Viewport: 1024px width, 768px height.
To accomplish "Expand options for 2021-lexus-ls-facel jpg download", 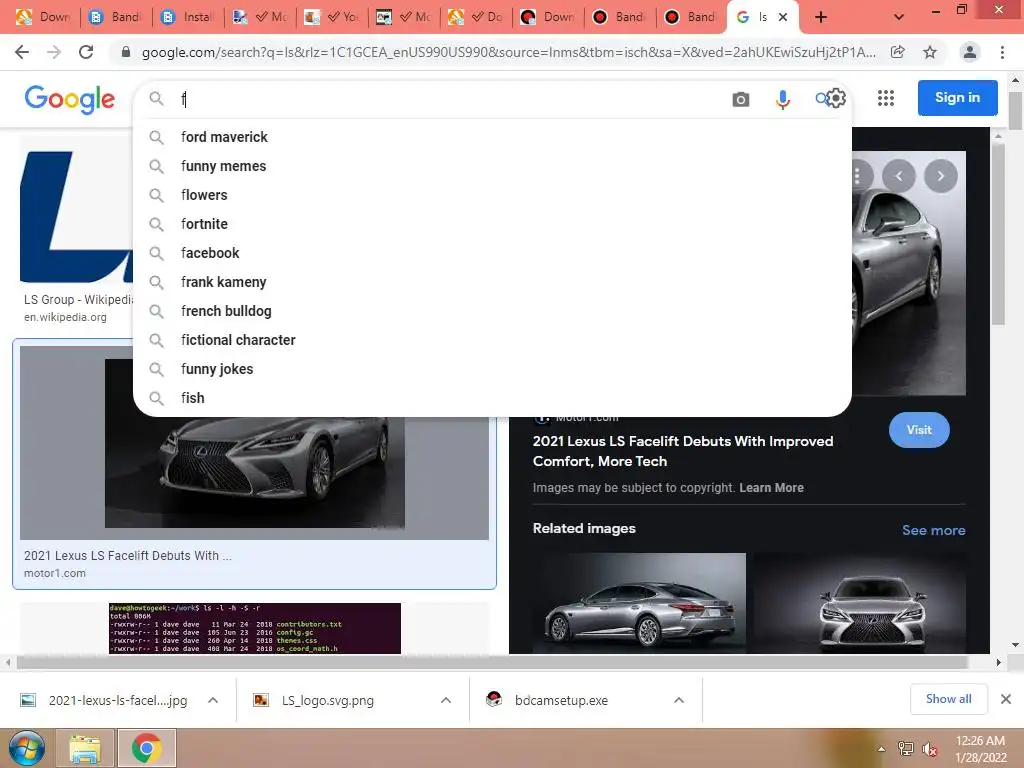I will click(x=213, y=700).
